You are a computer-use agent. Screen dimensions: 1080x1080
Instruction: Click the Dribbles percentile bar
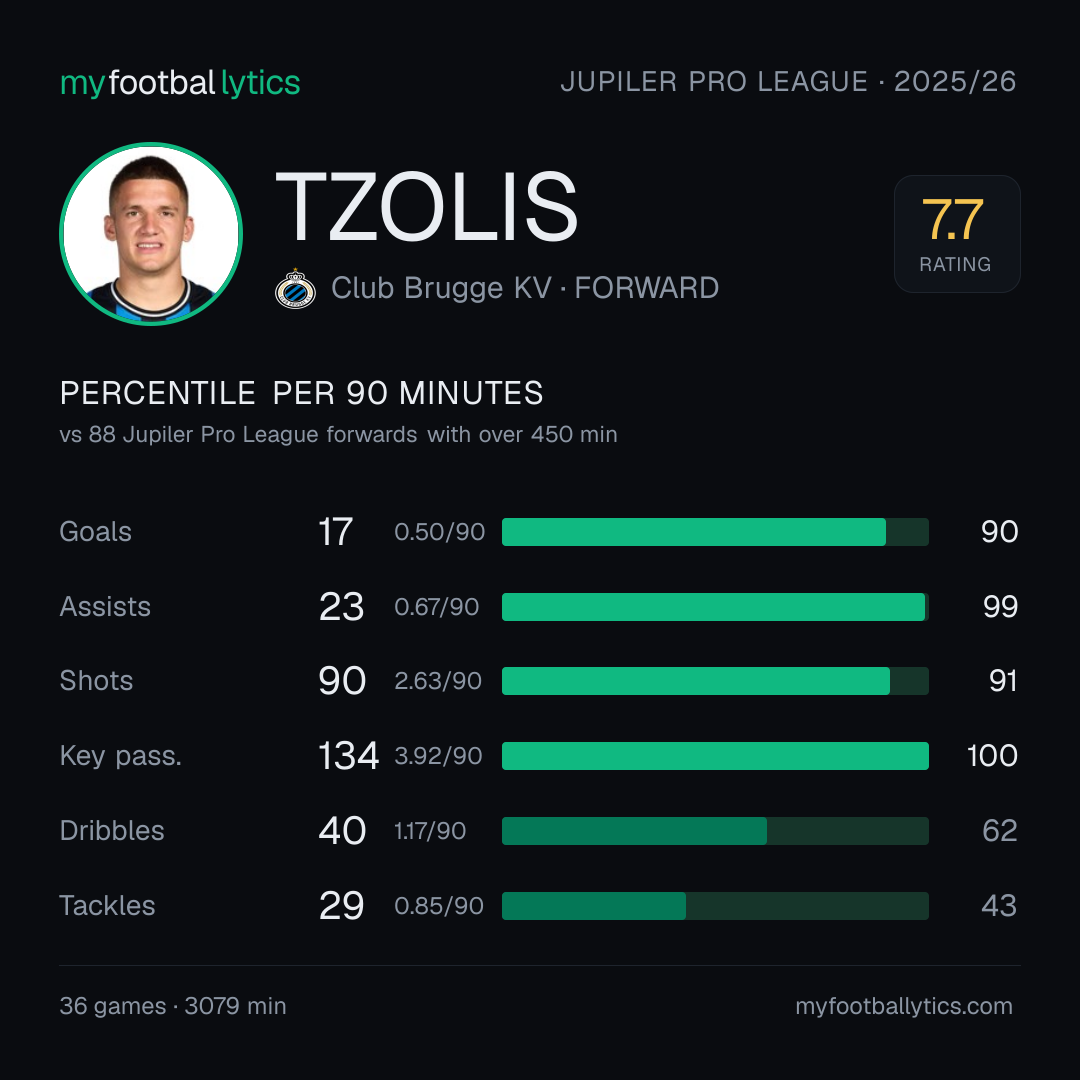715,831
